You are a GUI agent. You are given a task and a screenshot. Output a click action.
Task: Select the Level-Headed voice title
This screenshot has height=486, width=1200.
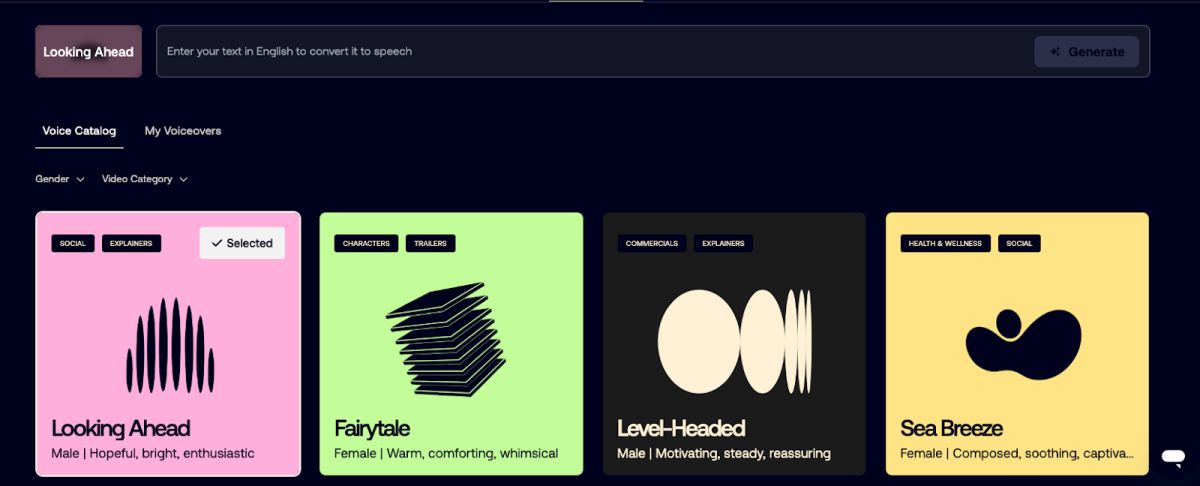[681, 428]
